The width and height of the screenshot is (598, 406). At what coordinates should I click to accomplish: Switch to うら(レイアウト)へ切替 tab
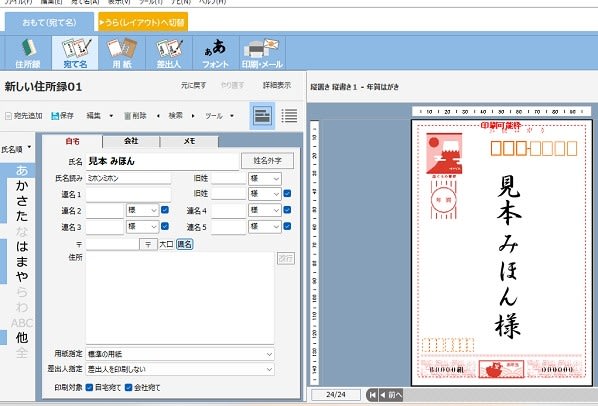(x=143, y=22)
